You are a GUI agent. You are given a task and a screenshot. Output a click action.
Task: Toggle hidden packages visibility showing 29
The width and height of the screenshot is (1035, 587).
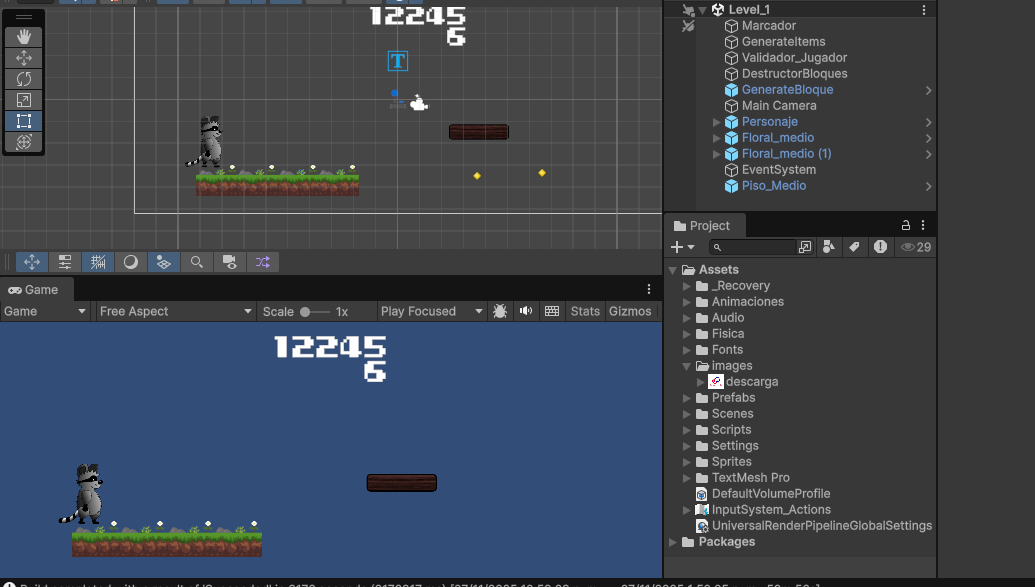(916, 247)
